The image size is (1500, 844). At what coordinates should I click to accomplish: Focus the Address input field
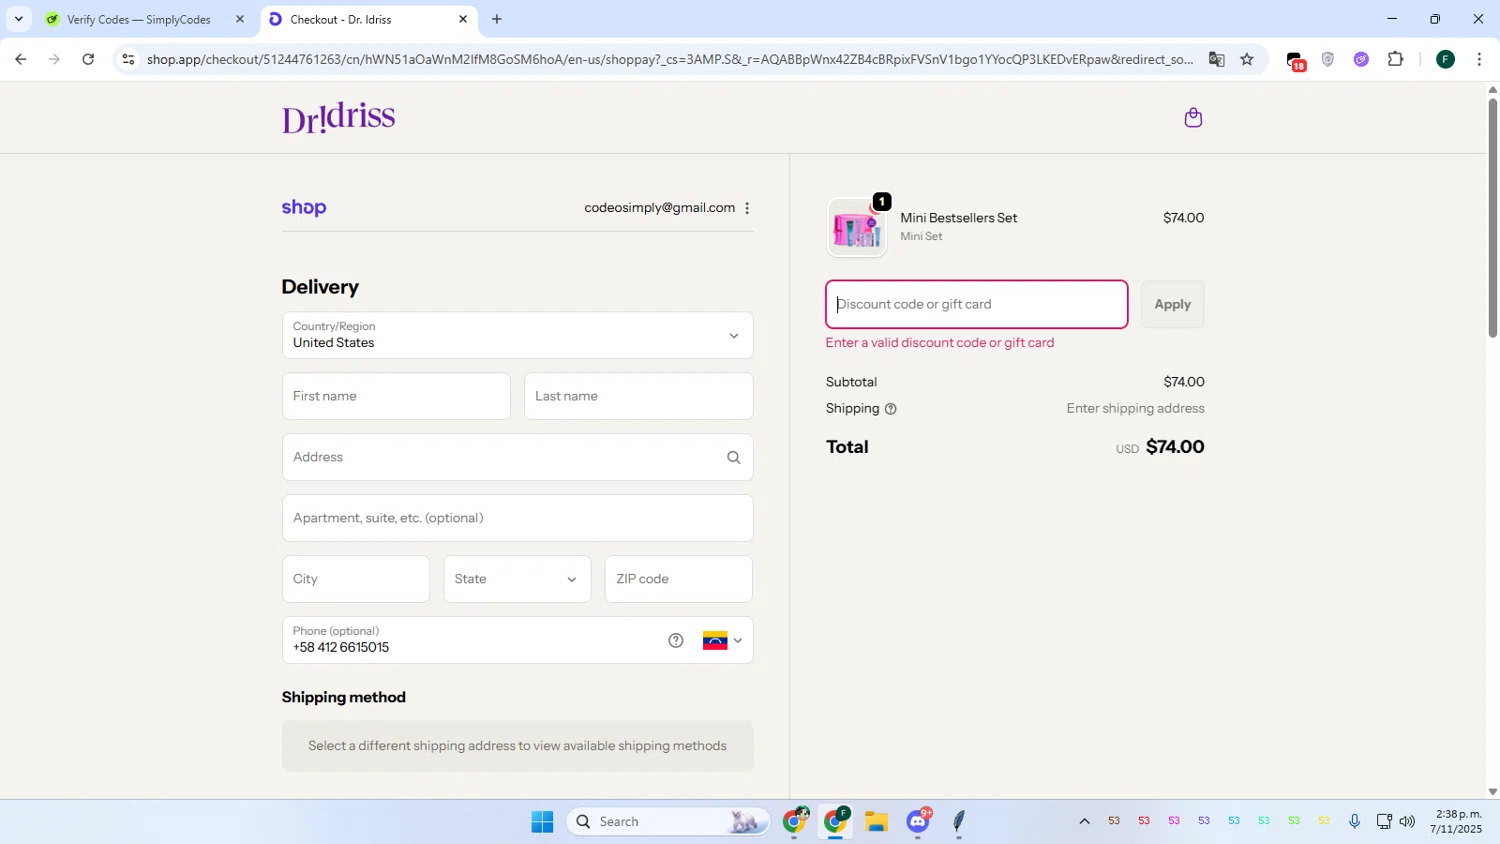click(x=517, y=457)
